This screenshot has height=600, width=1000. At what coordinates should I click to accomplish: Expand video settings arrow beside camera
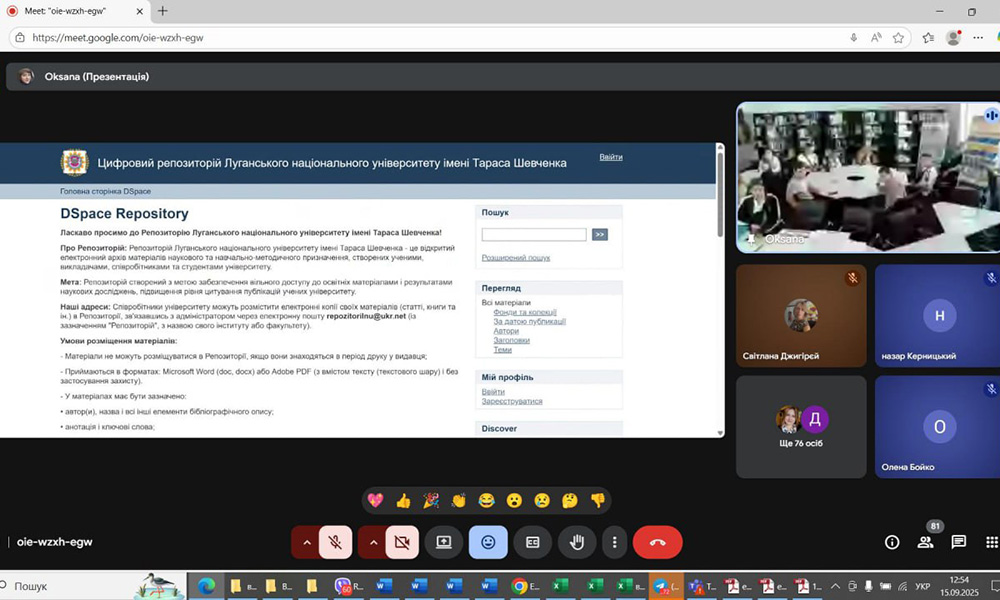(373, 542)
